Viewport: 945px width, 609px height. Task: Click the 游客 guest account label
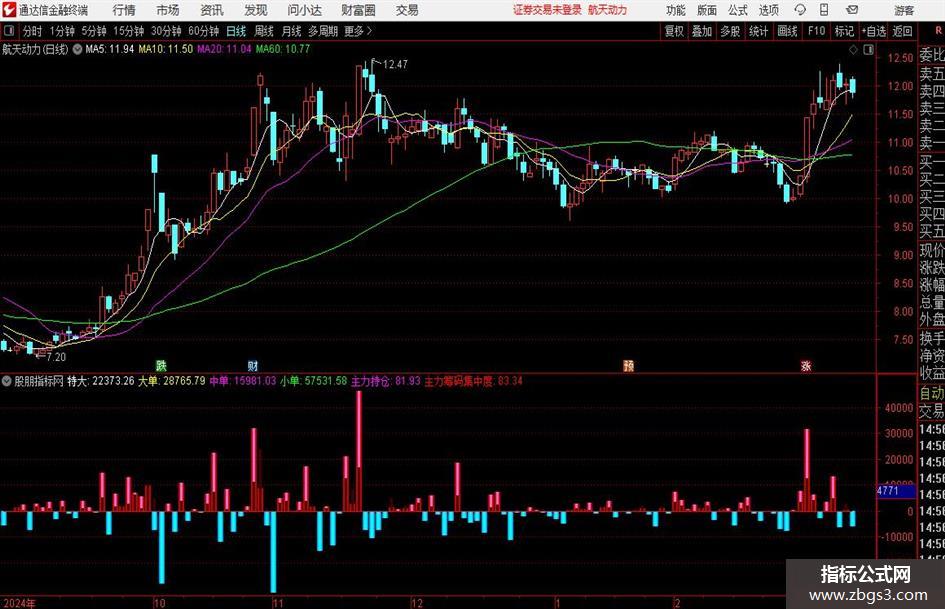904,10
